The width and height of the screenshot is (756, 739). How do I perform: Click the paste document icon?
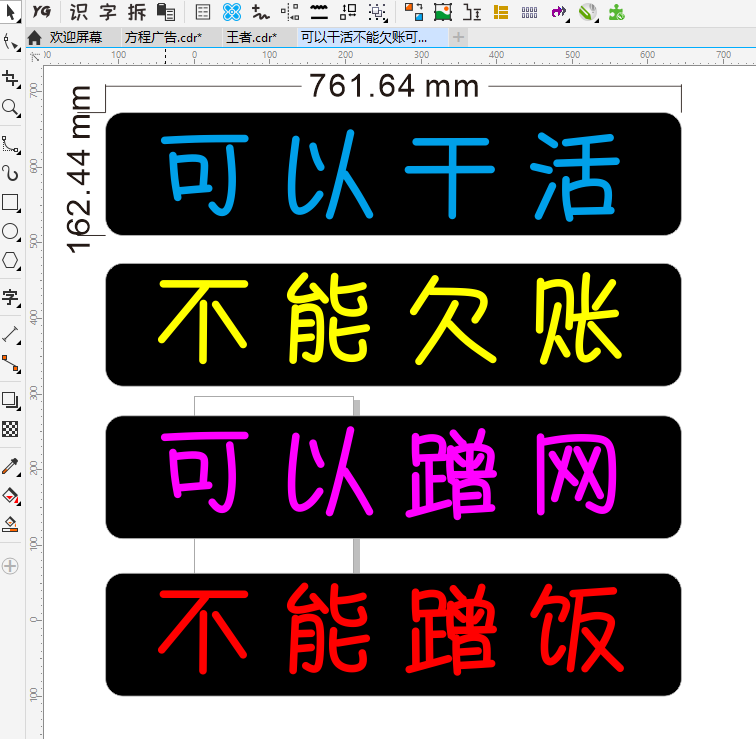click(166, 12)
